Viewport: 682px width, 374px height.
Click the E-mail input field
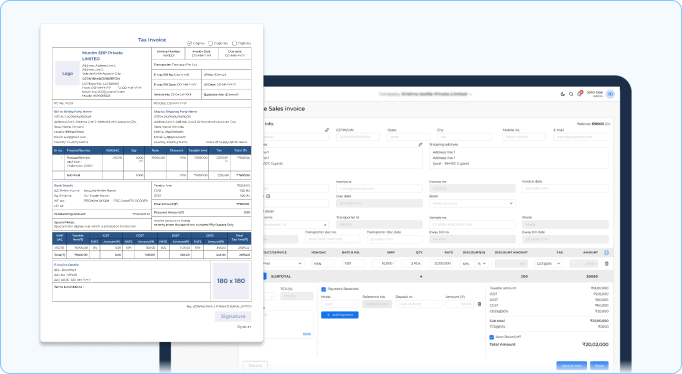pyautogui.click(x=581, y=137)
